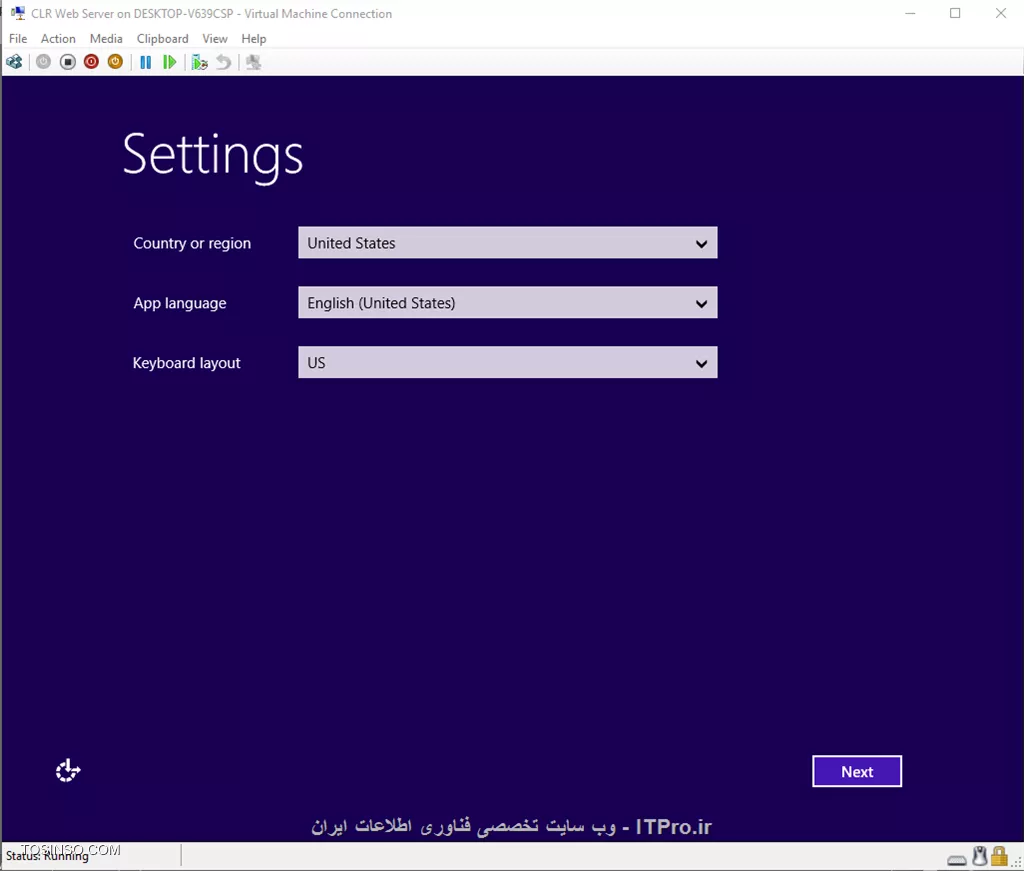Open the Action menu
Viewport: 1024px width, 871px height.
pos(58,38)
